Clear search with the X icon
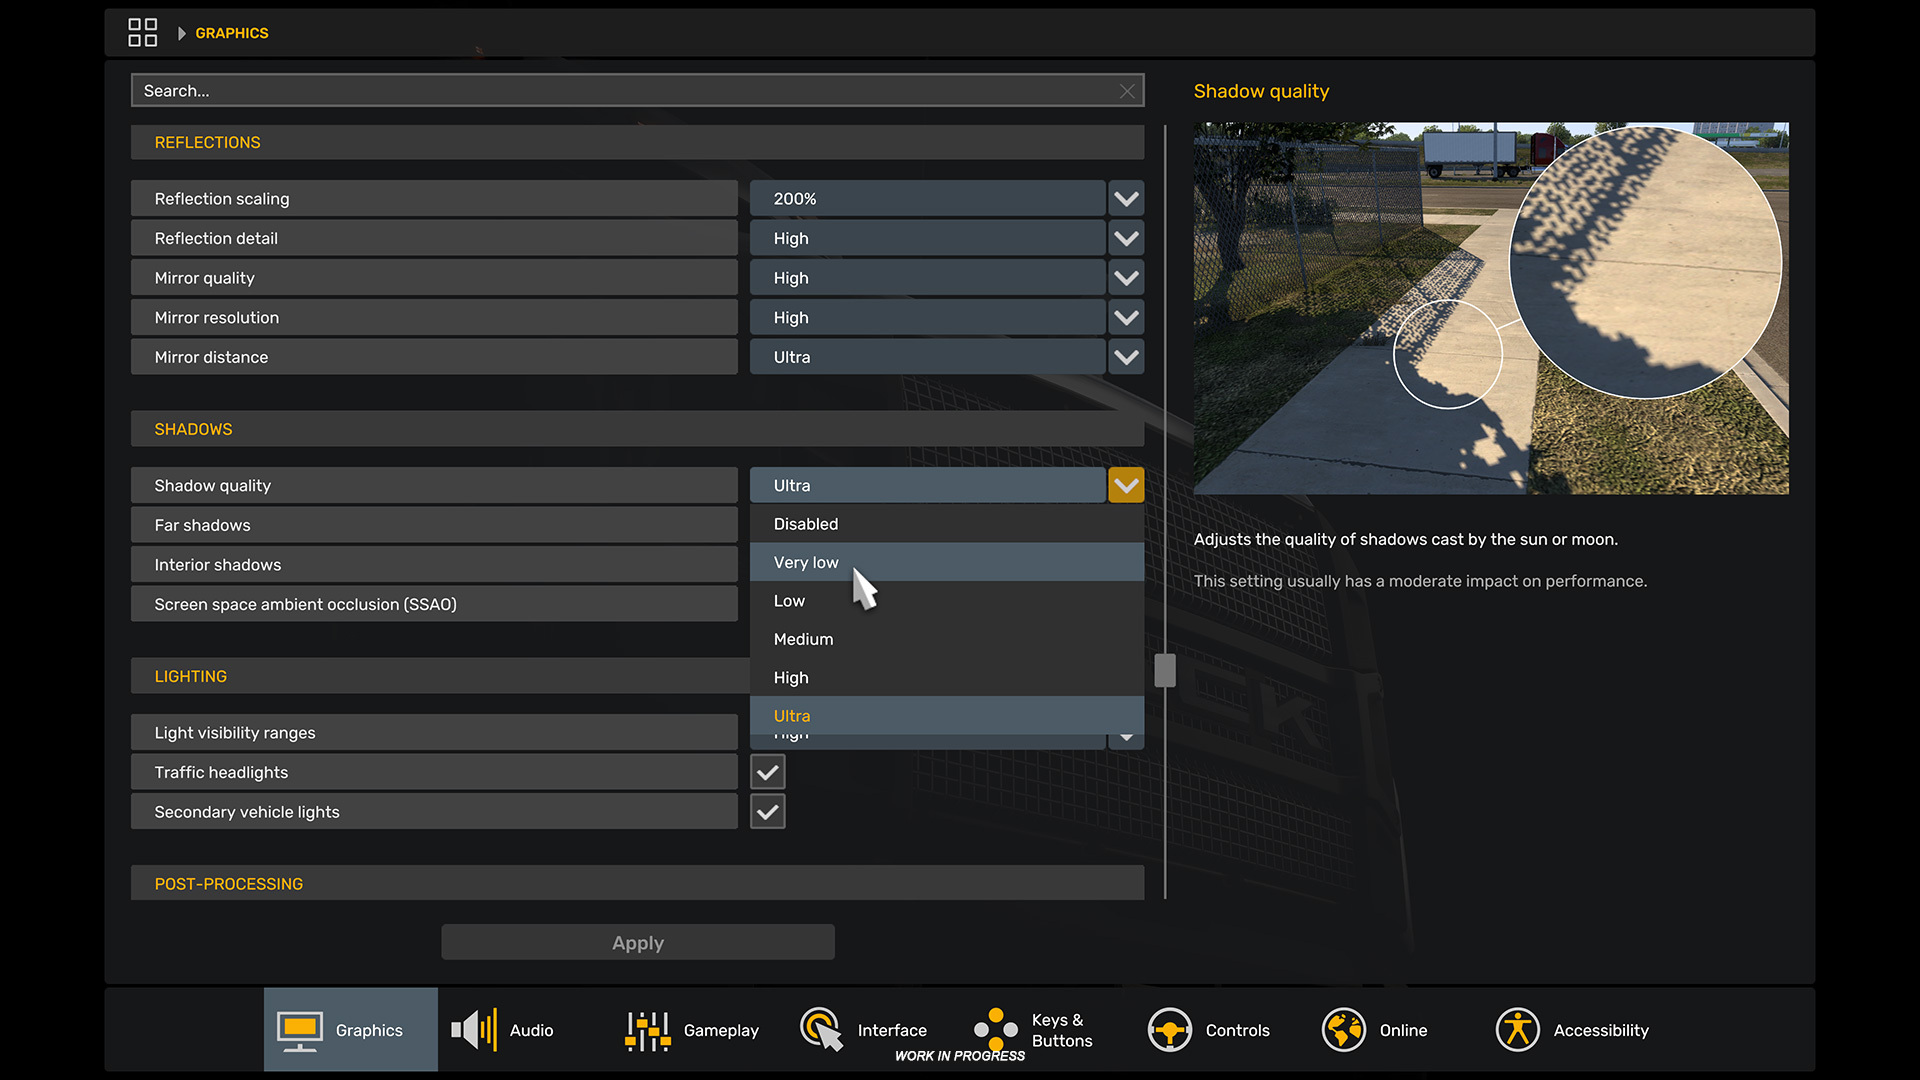1920x1080 pixels. 1127,91
